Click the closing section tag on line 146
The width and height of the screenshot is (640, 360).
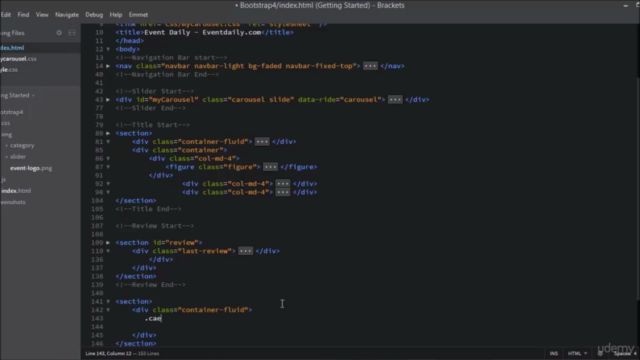(x=136, y=343)
